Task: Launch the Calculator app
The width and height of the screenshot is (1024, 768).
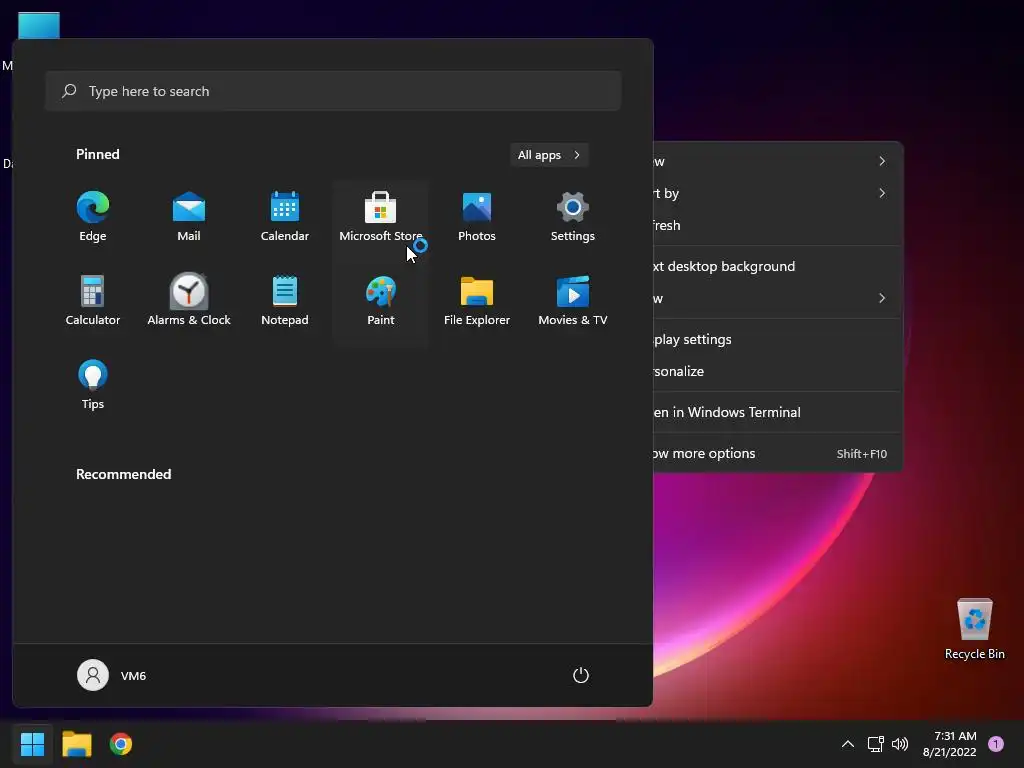Action: point(93,301)
